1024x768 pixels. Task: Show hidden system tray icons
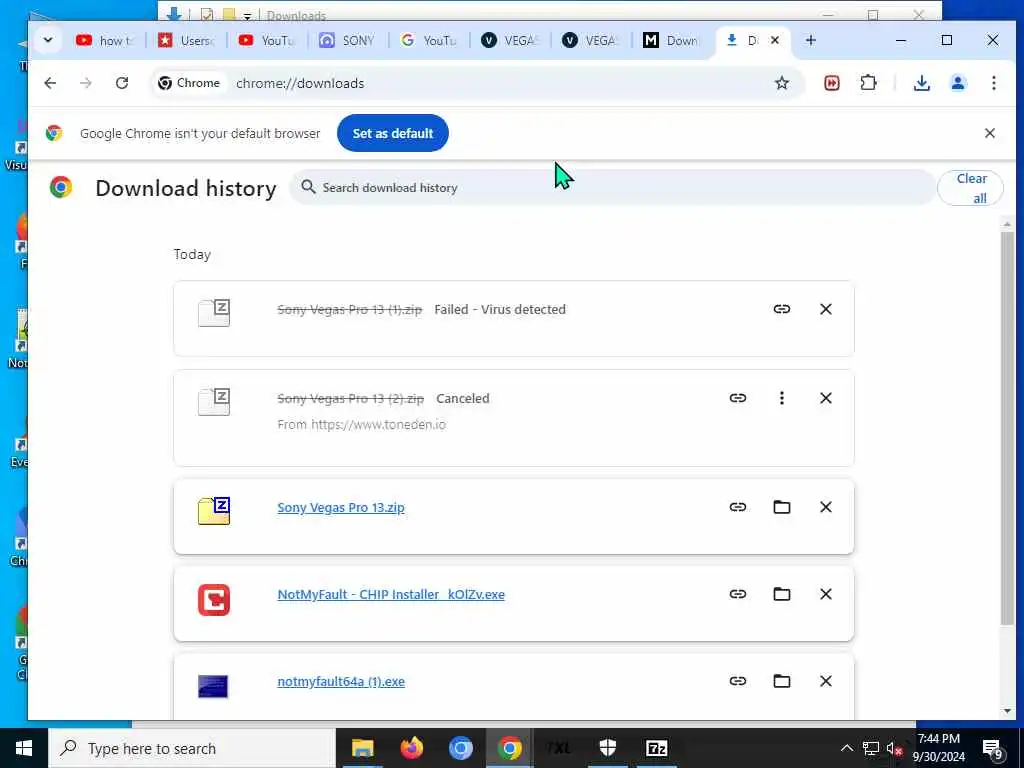pos(846,748)
